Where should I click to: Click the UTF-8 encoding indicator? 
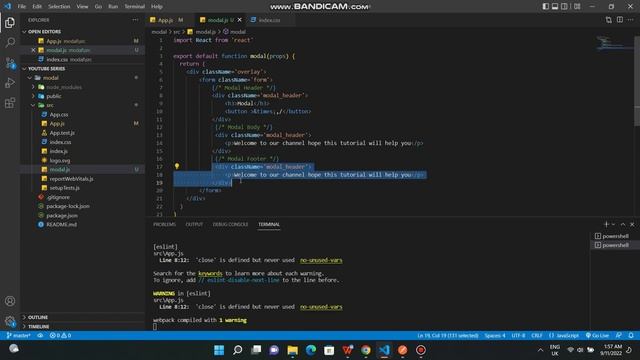518,336
